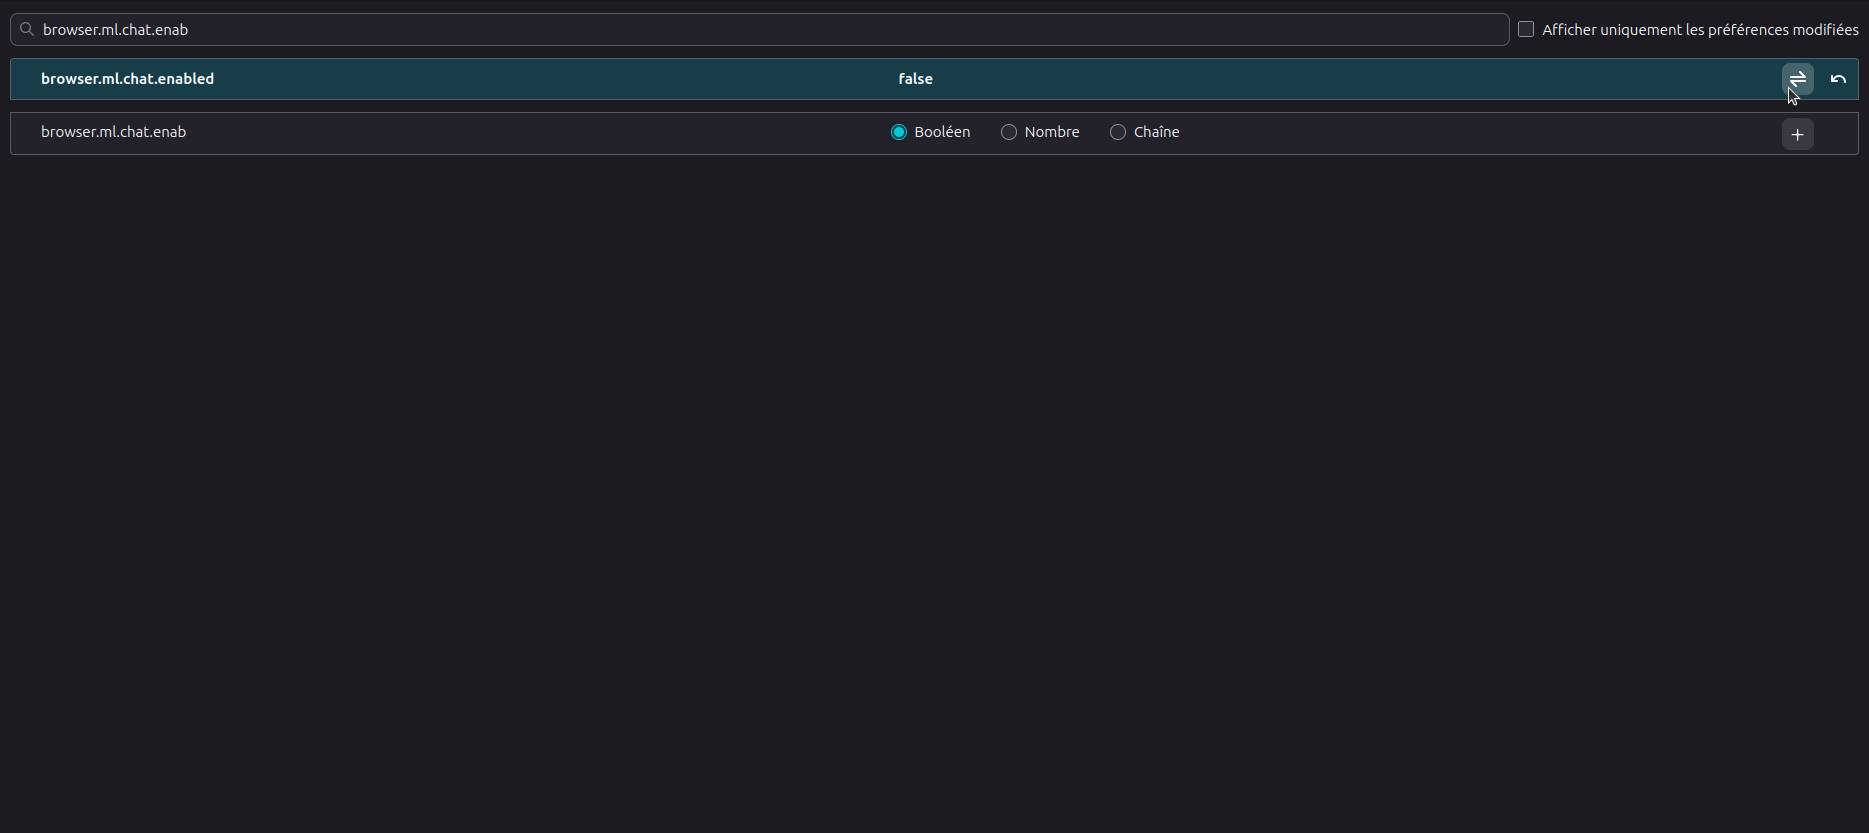
Task: Click the "Booléen" text label
Action: (942, 132)
